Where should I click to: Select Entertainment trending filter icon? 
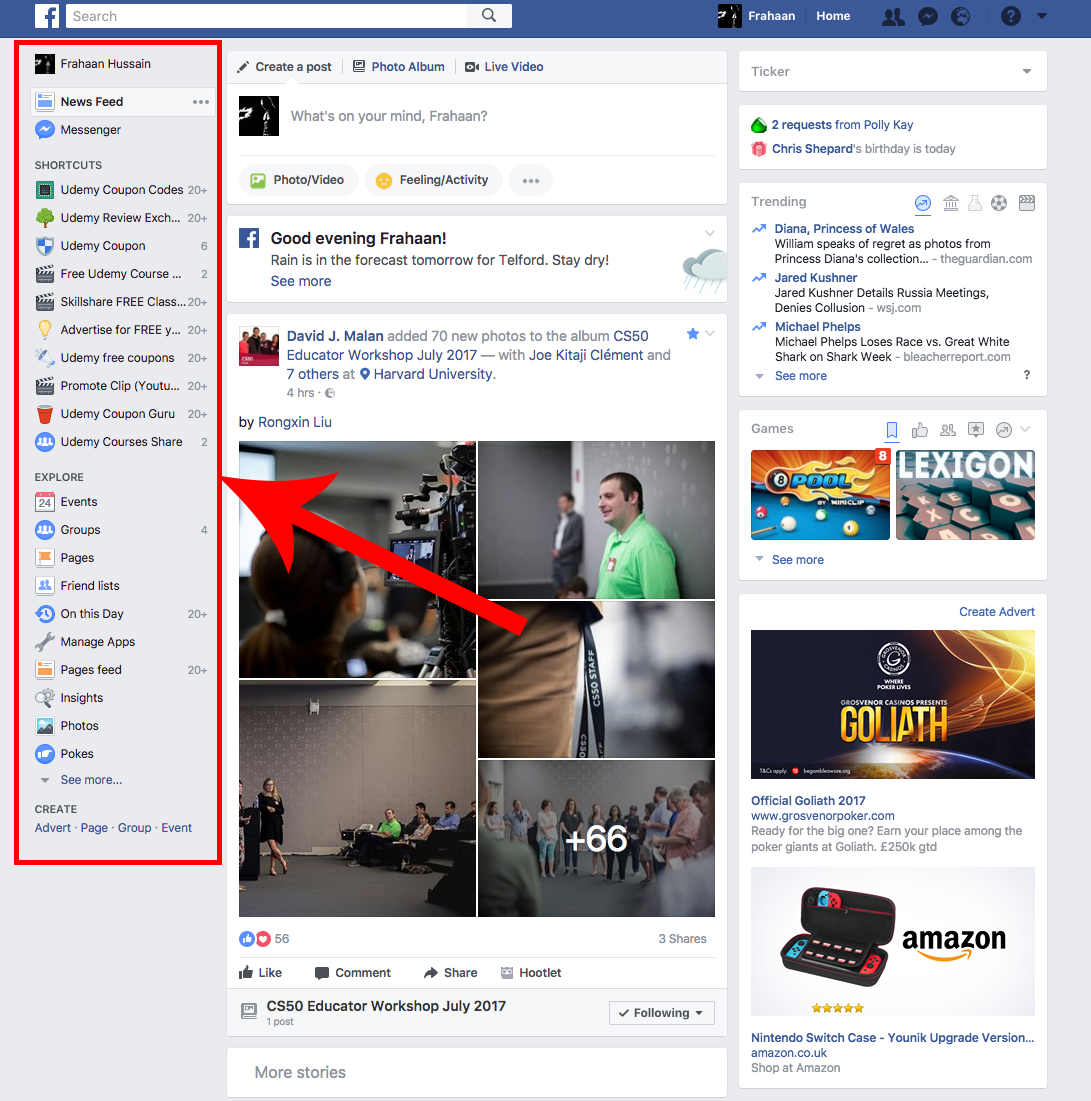[x=1026, y=204]
